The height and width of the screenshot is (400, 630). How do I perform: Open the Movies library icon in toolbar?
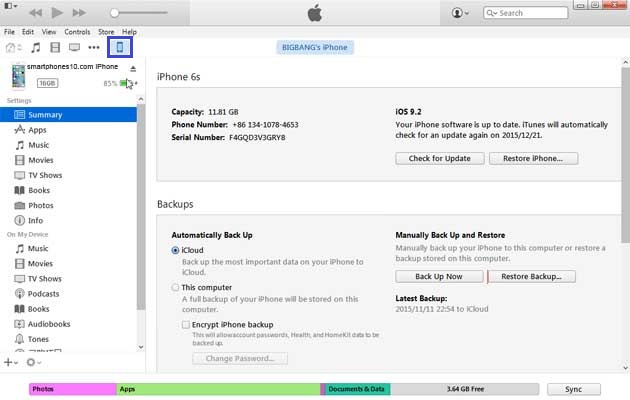(x=55, y=47)
